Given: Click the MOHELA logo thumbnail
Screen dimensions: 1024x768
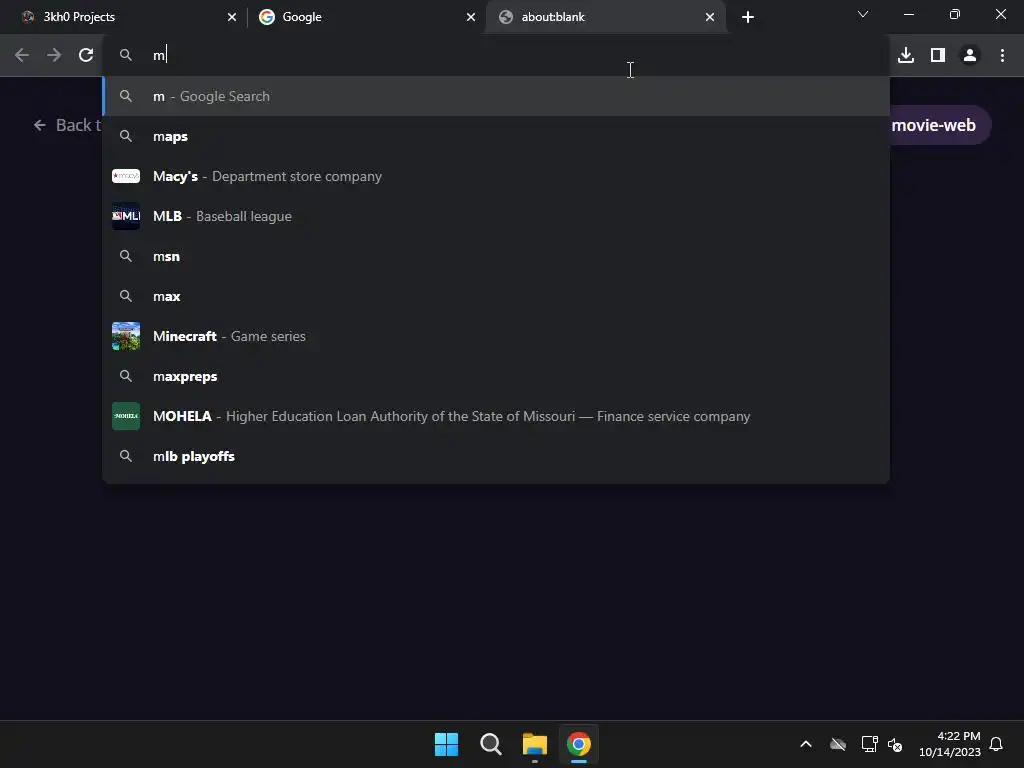Looking at the screenshot, I should pyautogui.click(x=126, y=417).
